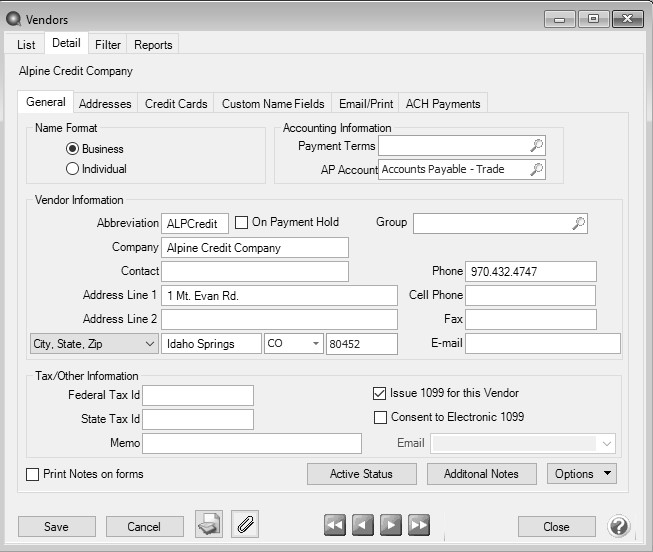Expand the Email dropdown in Tax section
The image size is (653, 552).
pos(606,443)
